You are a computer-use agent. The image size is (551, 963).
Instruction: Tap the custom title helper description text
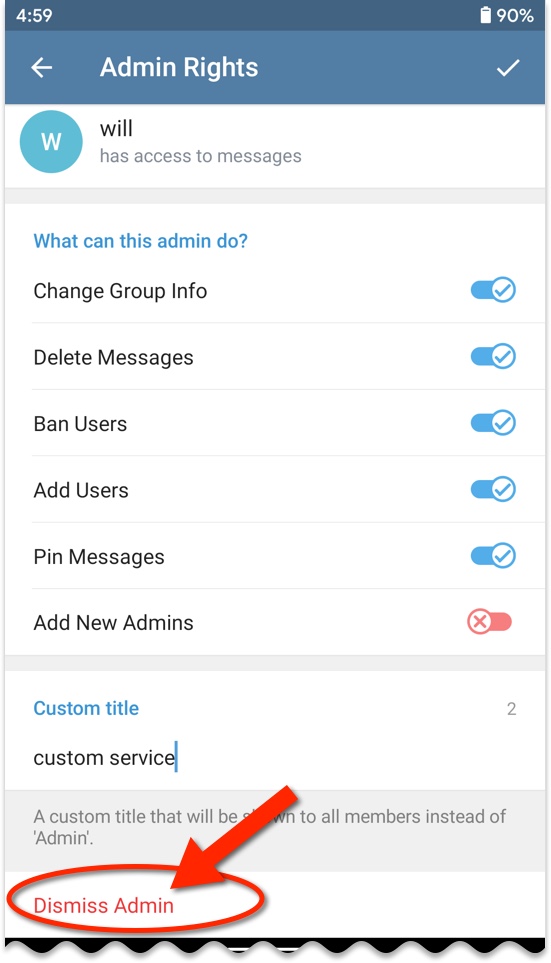269,827
